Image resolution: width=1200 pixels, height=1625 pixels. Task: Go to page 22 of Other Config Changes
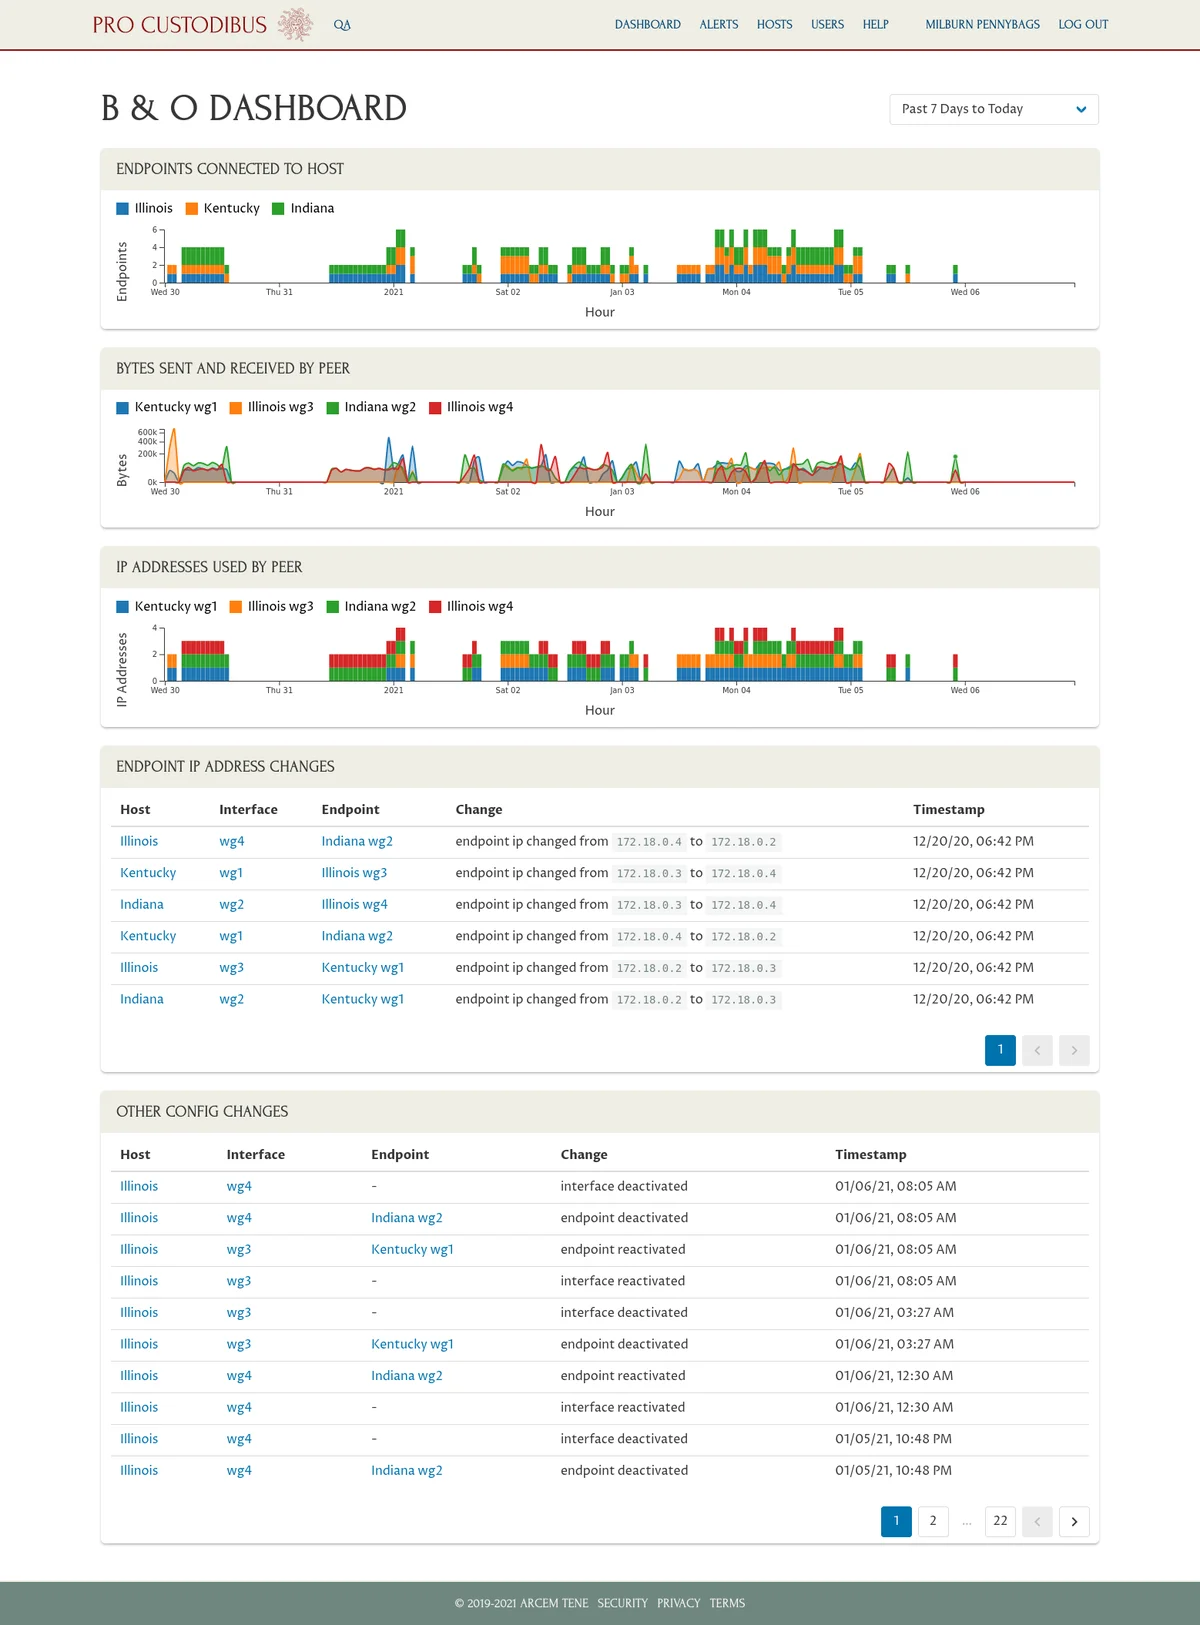pos(1000,1521)
